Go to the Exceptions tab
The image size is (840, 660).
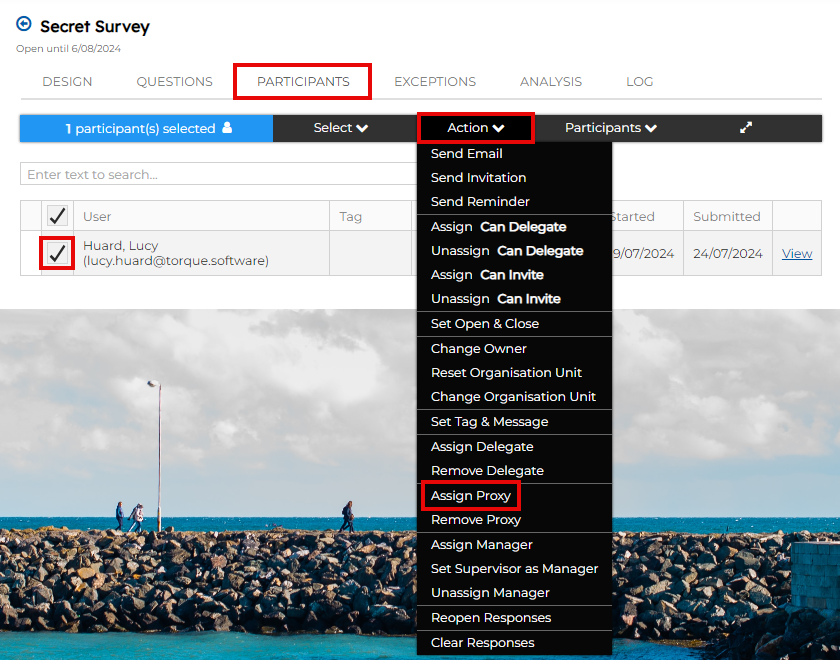435,82
